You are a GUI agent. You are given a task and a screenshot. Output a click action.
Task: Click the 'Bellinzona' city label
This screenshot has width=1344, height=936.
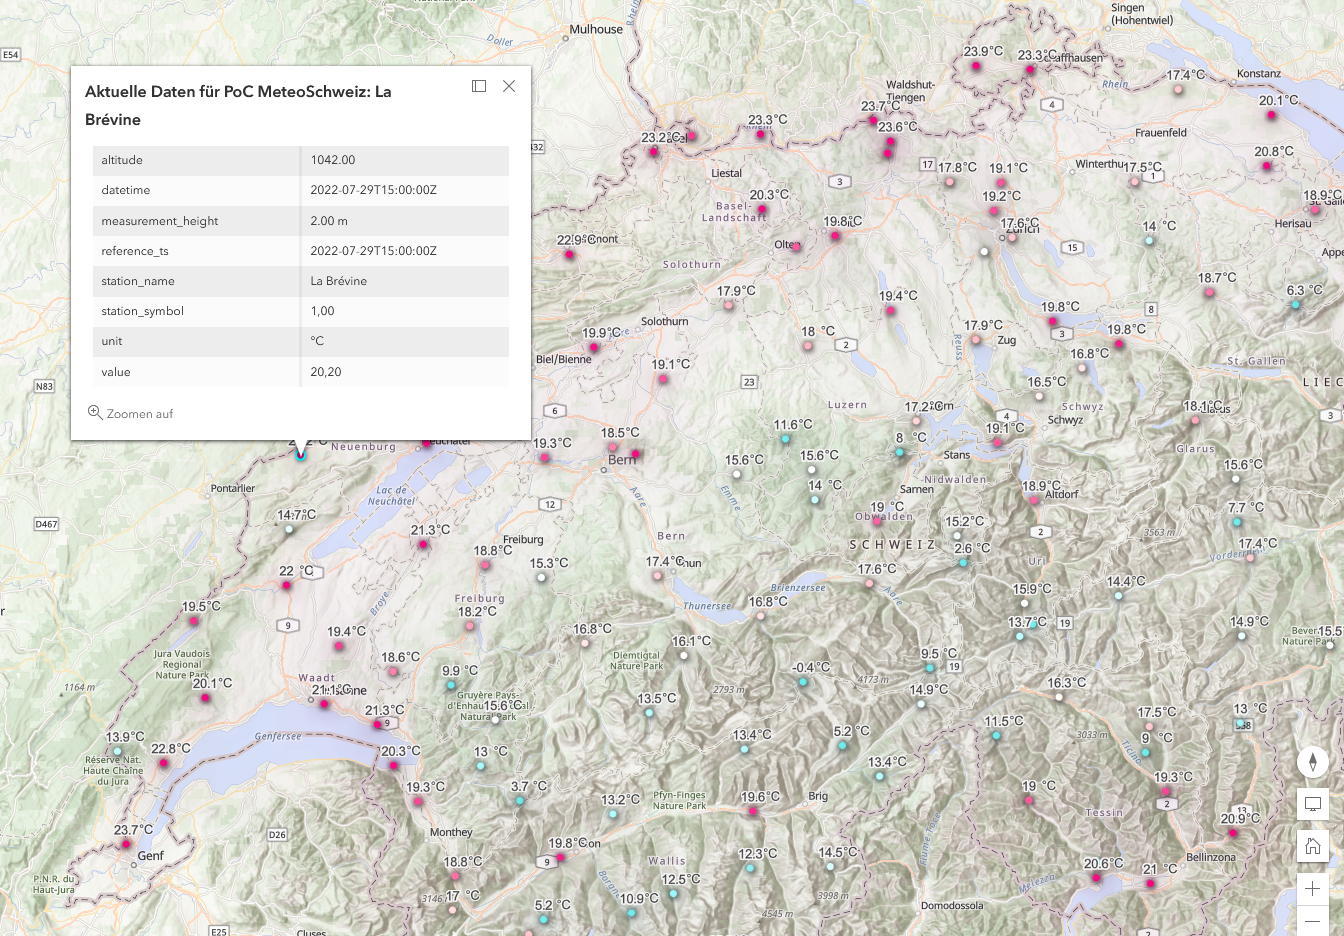click(1211, 857)
